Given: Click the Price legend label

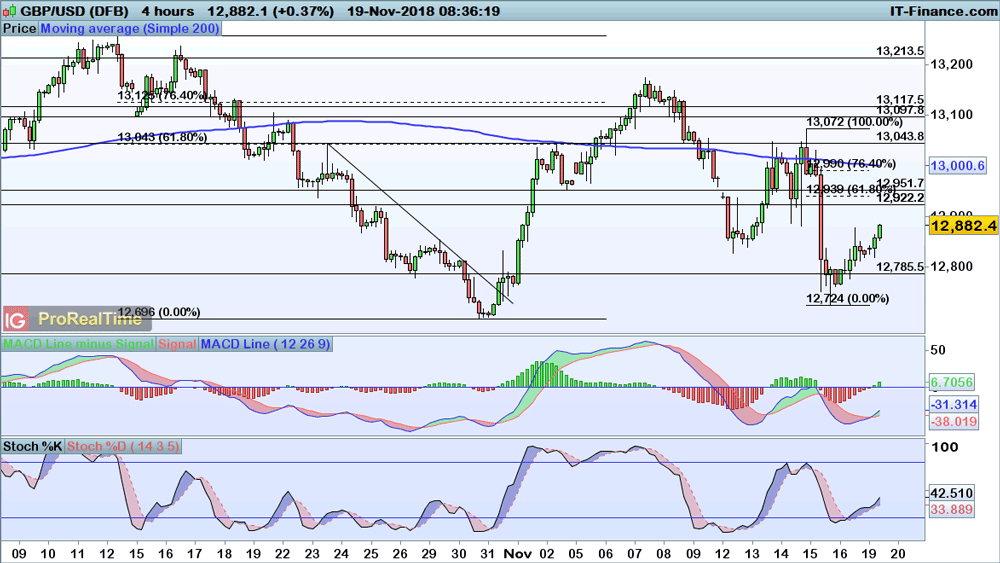Looking at the screenshot, I should pos(20,29).
